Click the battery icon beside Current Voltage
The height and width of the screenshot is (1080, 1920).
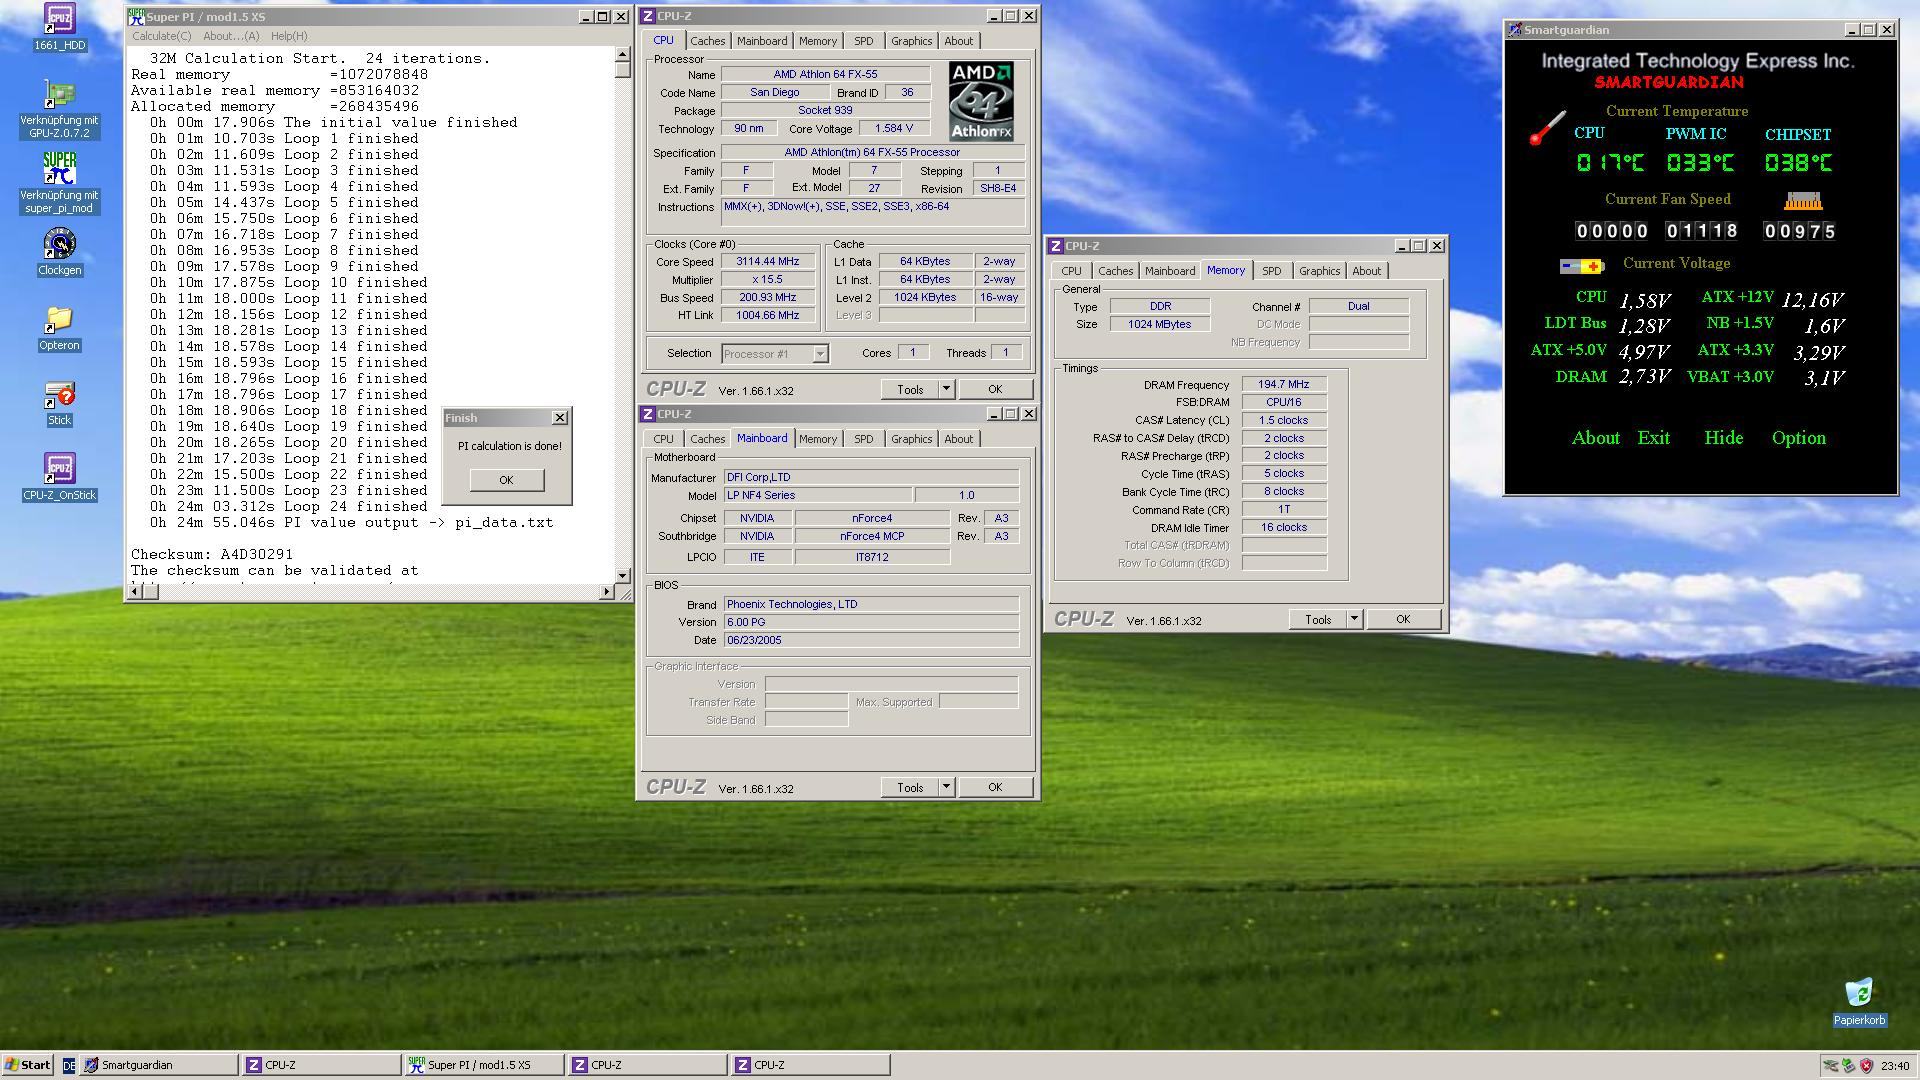[1582, 266]
